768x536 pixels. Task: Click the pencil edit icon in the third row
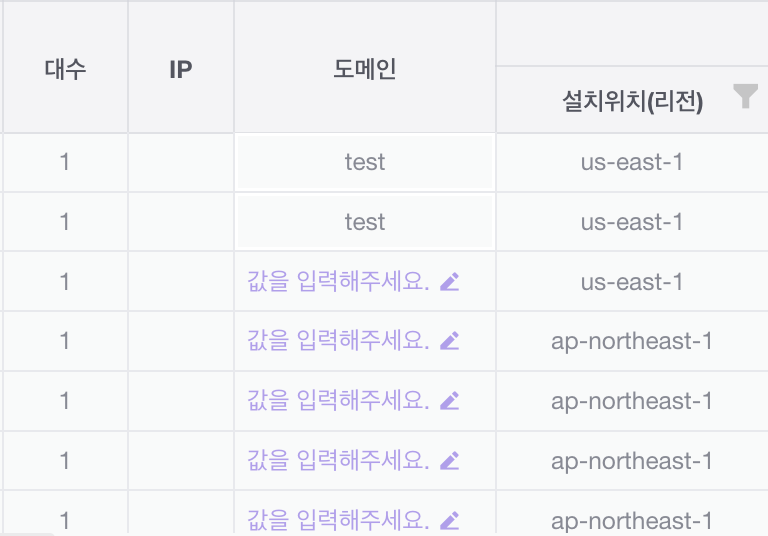pyautogui.click(x=450, y=282)
